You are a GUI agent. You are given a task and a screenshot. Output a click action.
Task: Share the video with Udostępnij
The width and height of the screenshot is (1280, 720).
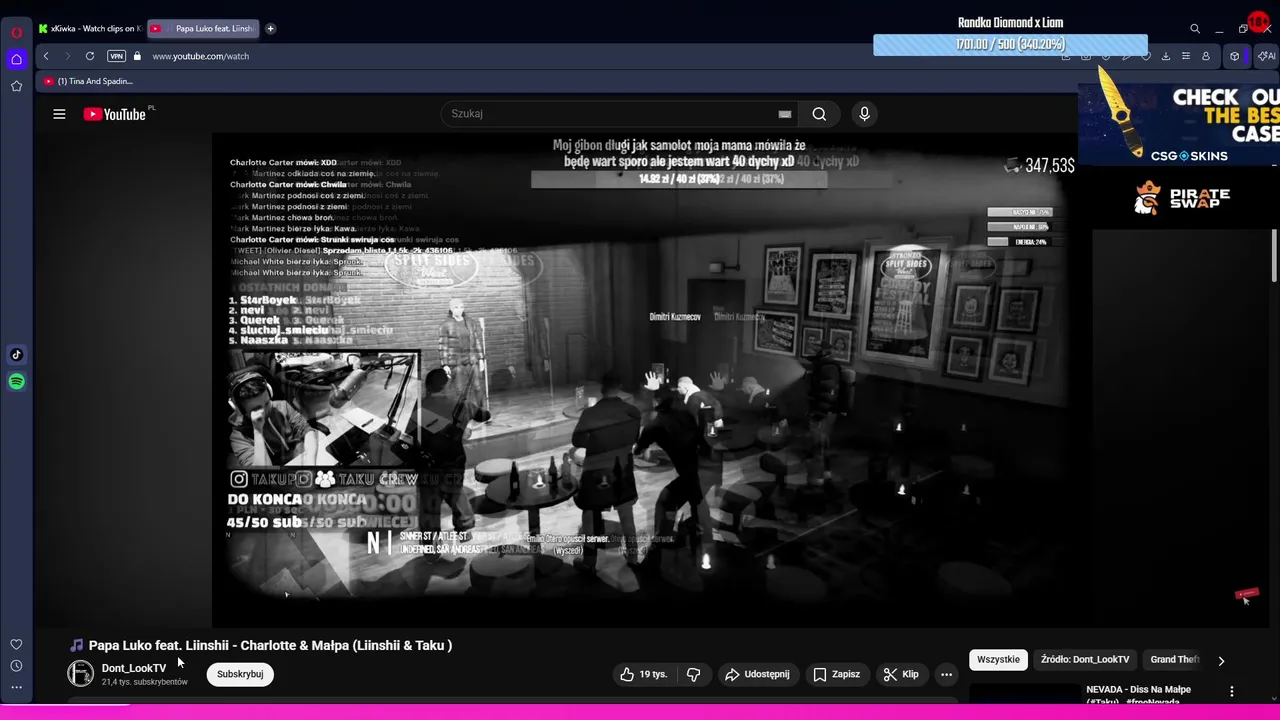pyautogui.click(x=757, y=674)
